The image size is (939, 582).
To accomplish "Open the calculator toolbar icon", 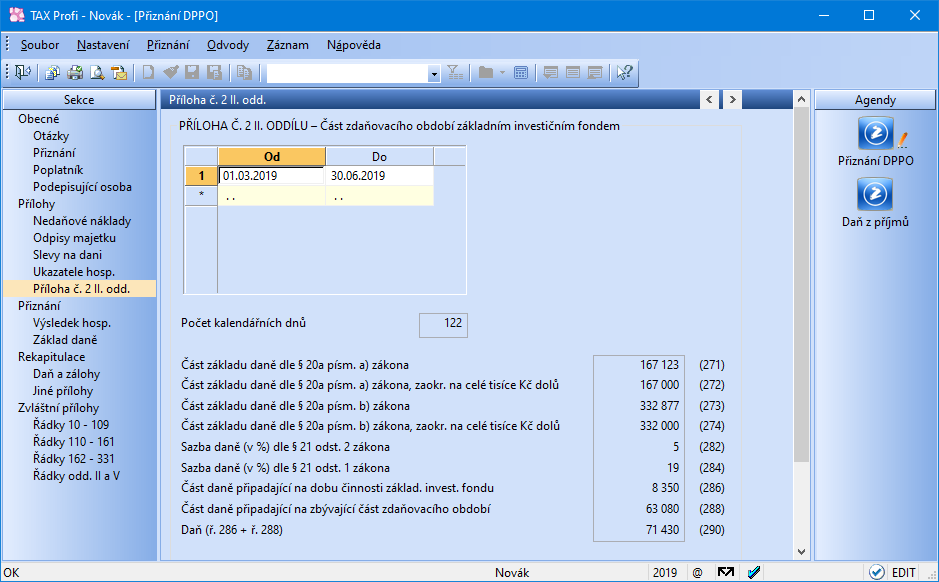I will pos(521,73).
